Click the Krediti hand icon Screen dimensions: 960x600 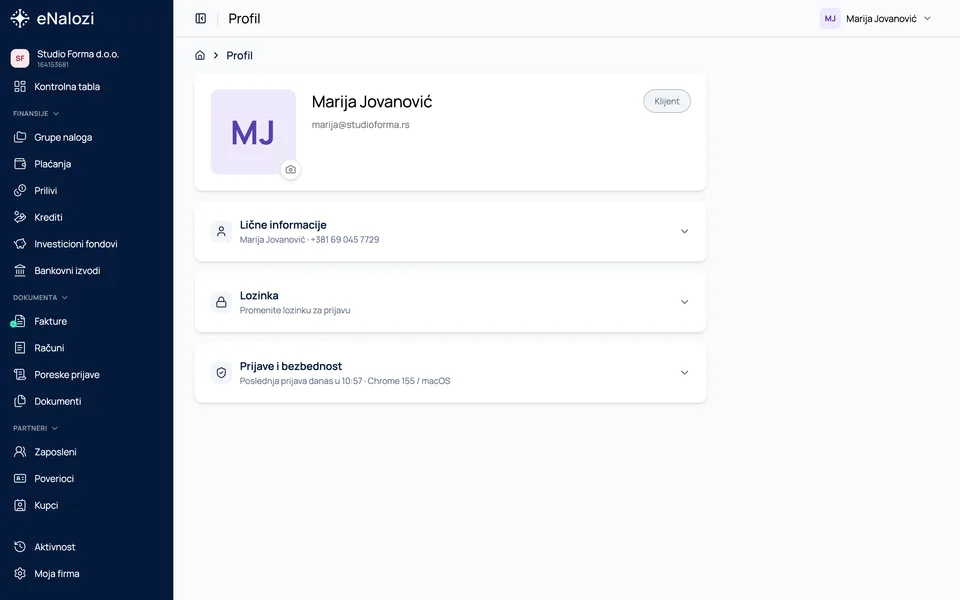click(20, 217)
